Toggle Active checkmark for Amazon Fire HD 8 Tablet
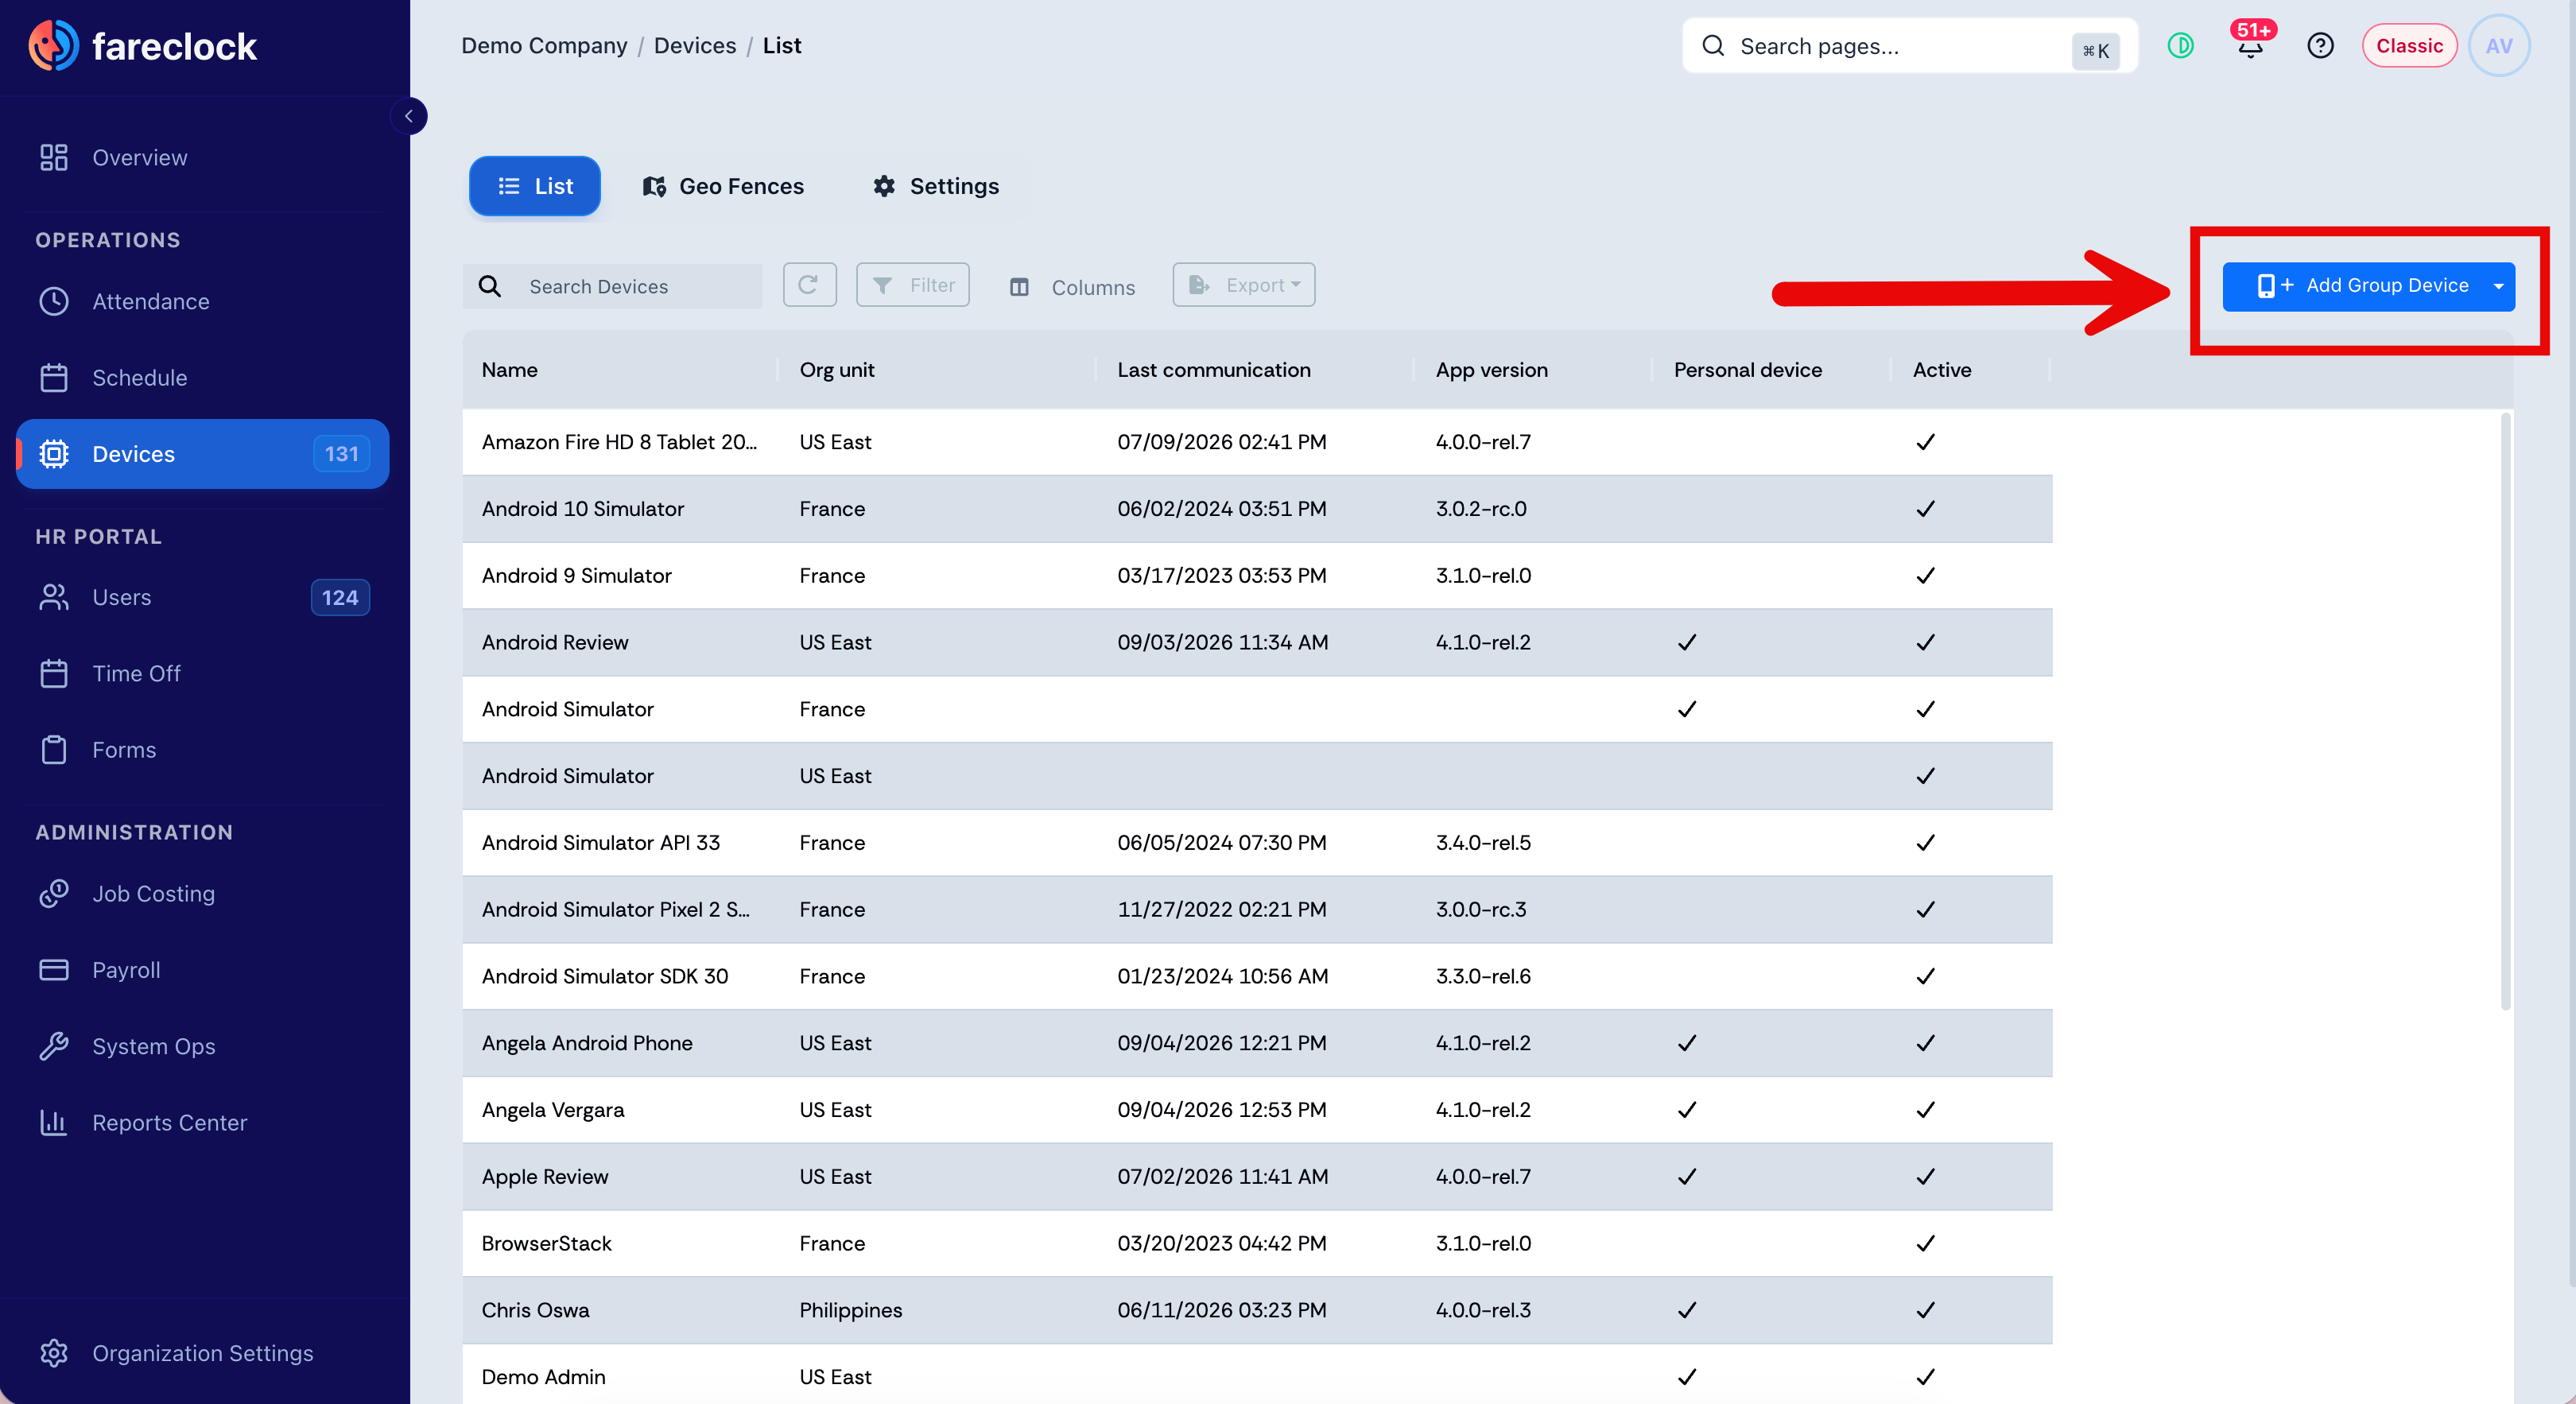This screenshot has width=2576, height=1404. coord(1925,442)
